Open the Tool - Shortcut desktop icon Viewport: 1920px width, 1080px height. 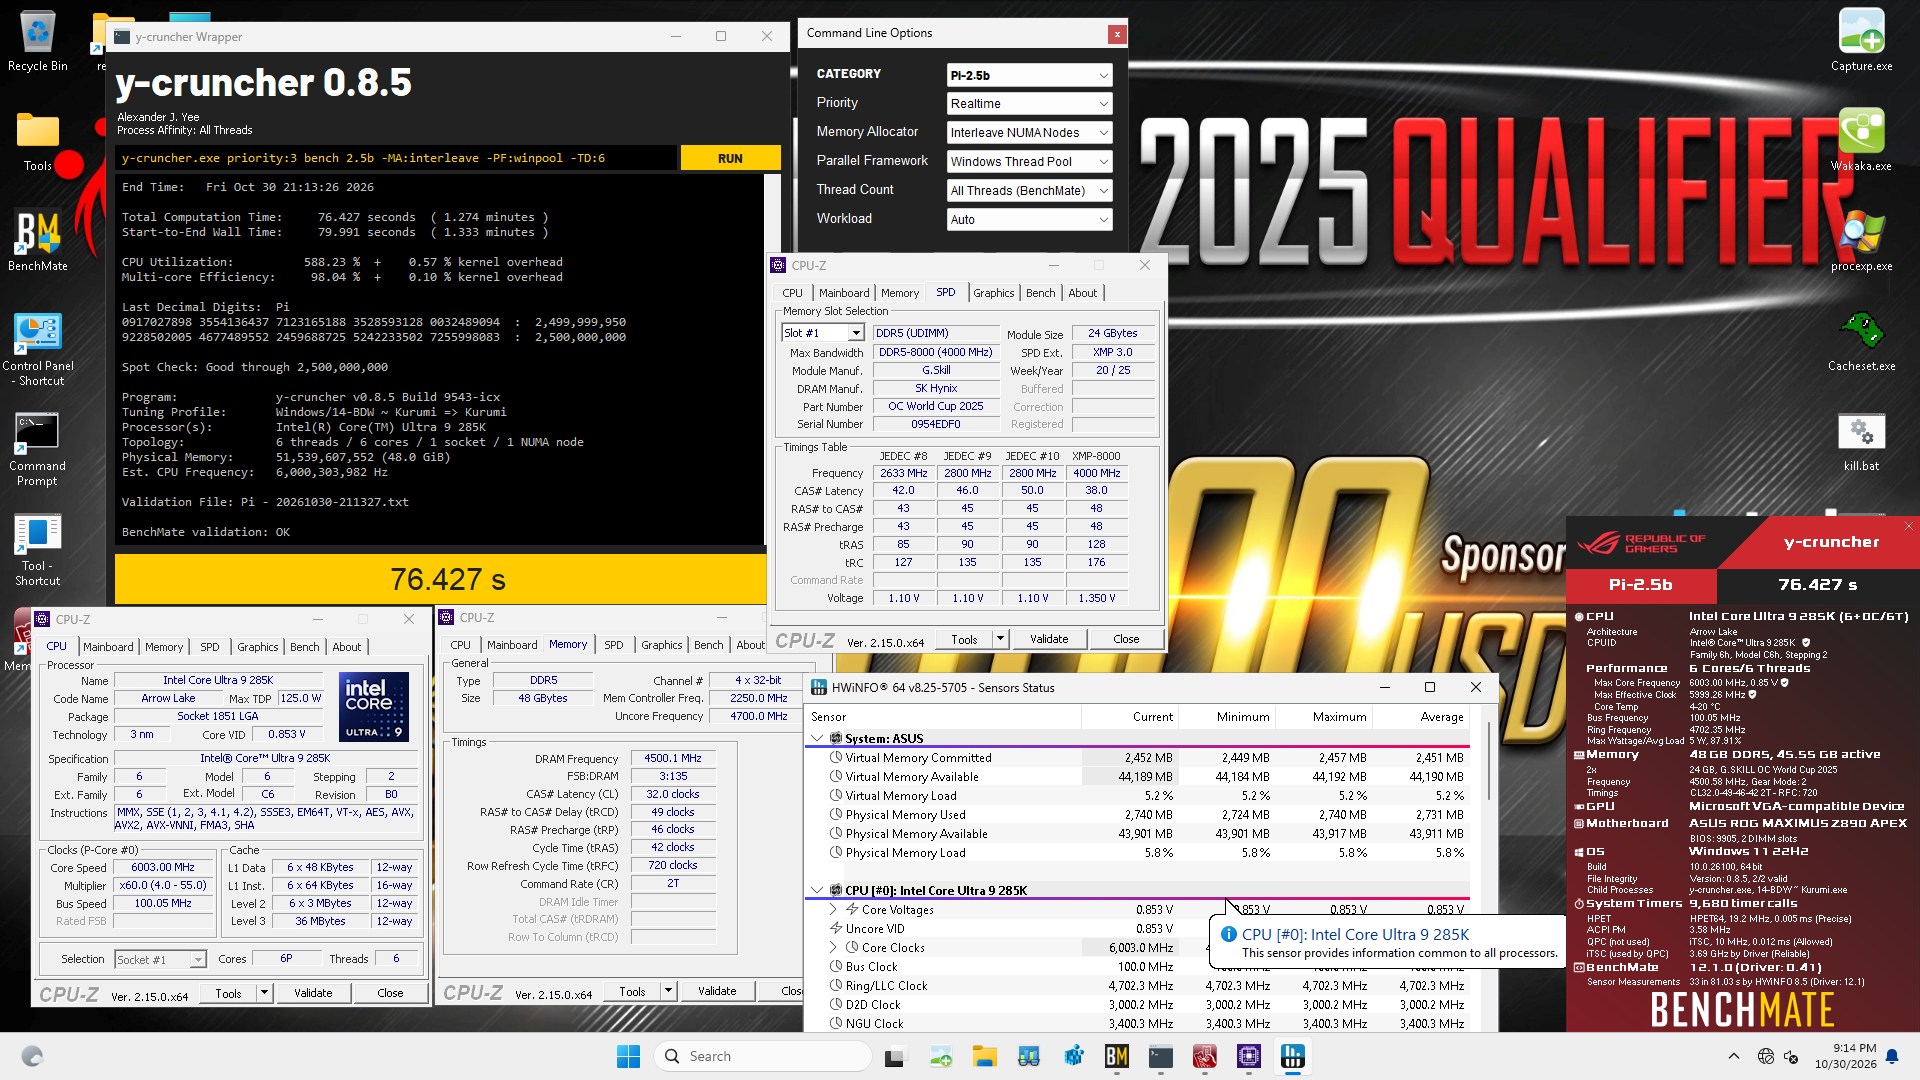(x=37, y=549)
